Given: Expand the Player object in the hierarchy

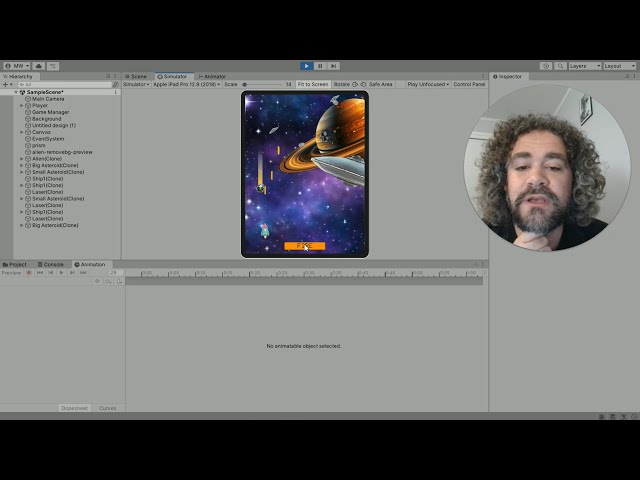Looking at the screenshot, I should click(22, 105).
